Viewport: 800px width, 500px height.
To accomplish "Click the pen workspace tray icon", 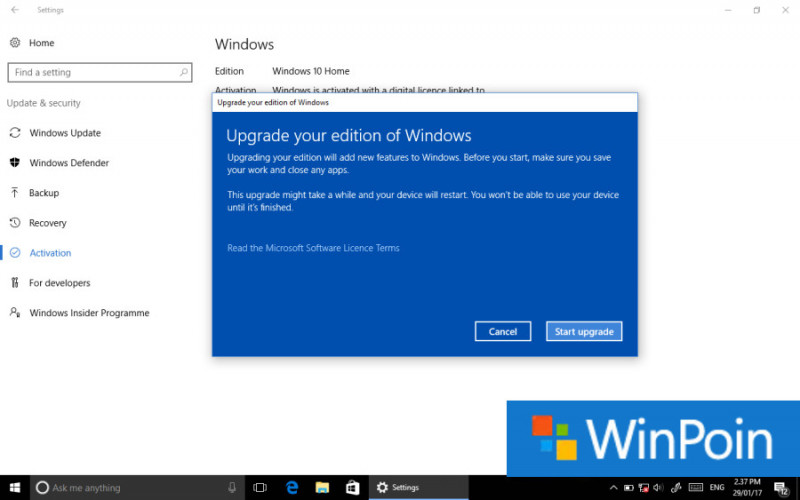I will tap(677, 487).
